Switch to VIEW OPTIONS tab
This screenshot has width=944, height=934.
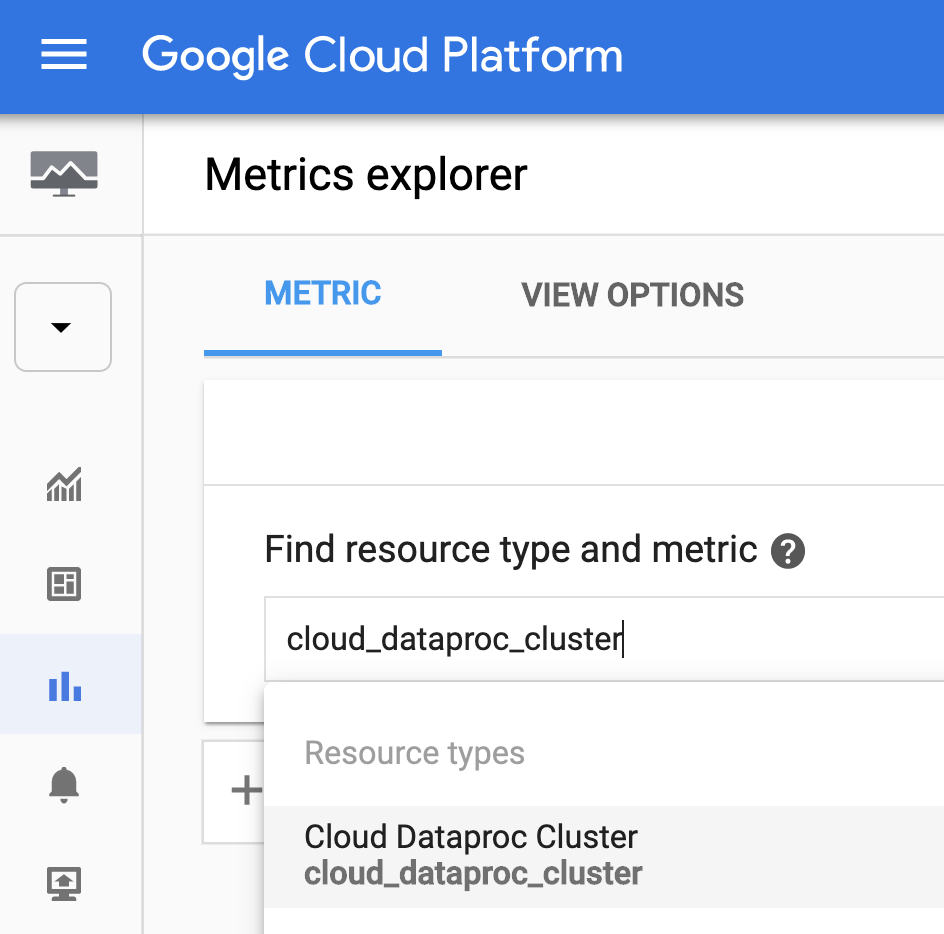point(633,295)
